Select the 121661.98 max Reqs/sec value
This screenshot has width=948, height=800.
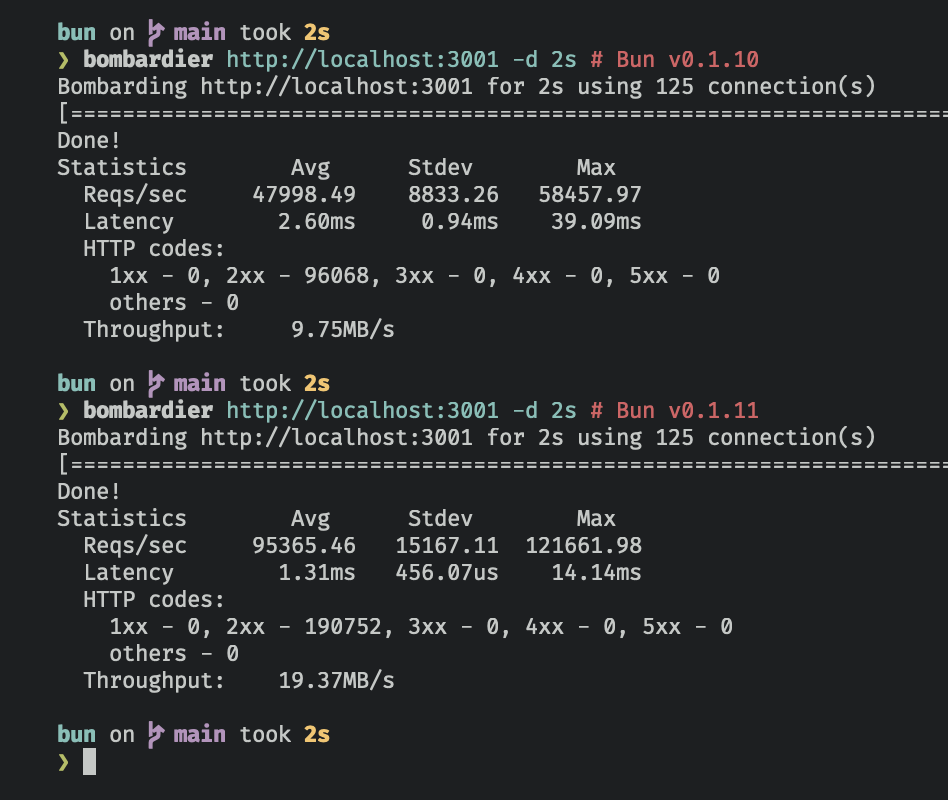point(584,545)
